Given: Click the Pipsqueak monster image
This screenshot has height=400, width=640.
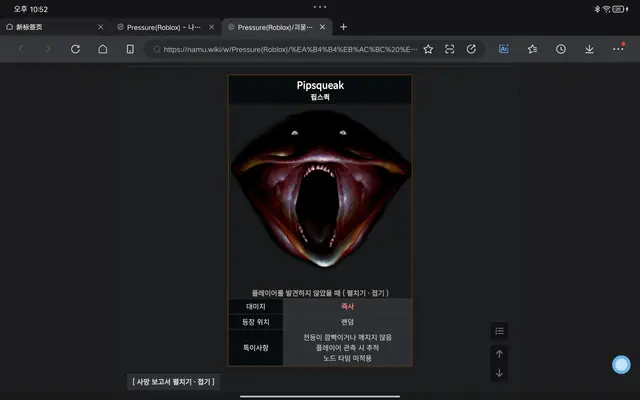Looking at the screenshot, I should (x=320, y=188).
